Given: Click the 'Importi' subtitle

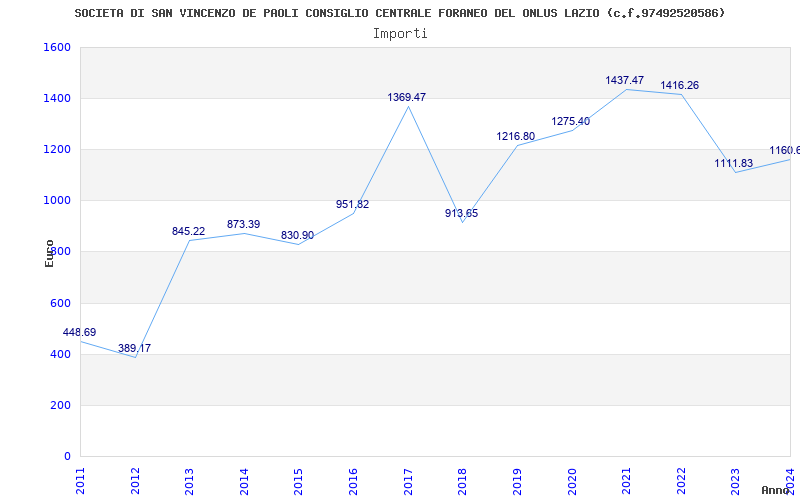Looking at the screenshot, I should click(400, 34).
